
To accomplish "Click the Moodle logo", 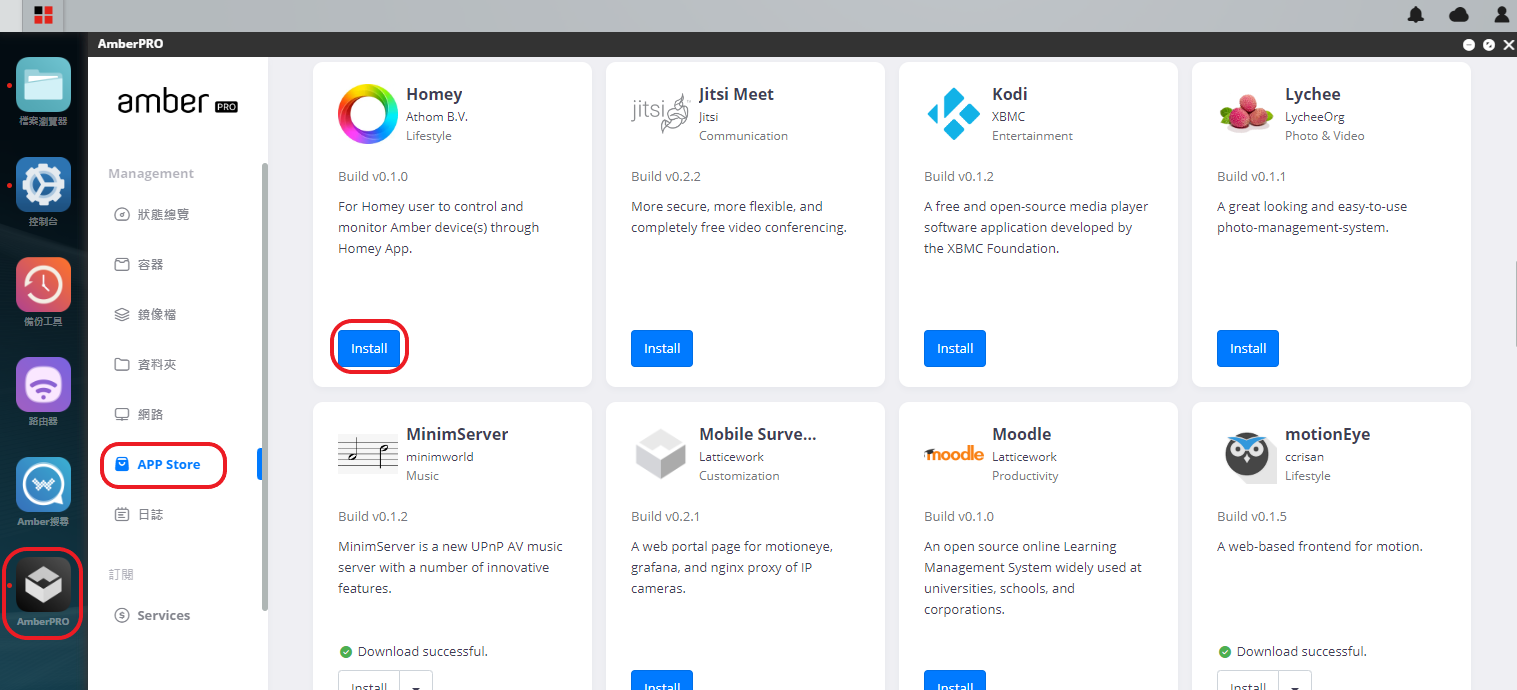I will 954,453.
